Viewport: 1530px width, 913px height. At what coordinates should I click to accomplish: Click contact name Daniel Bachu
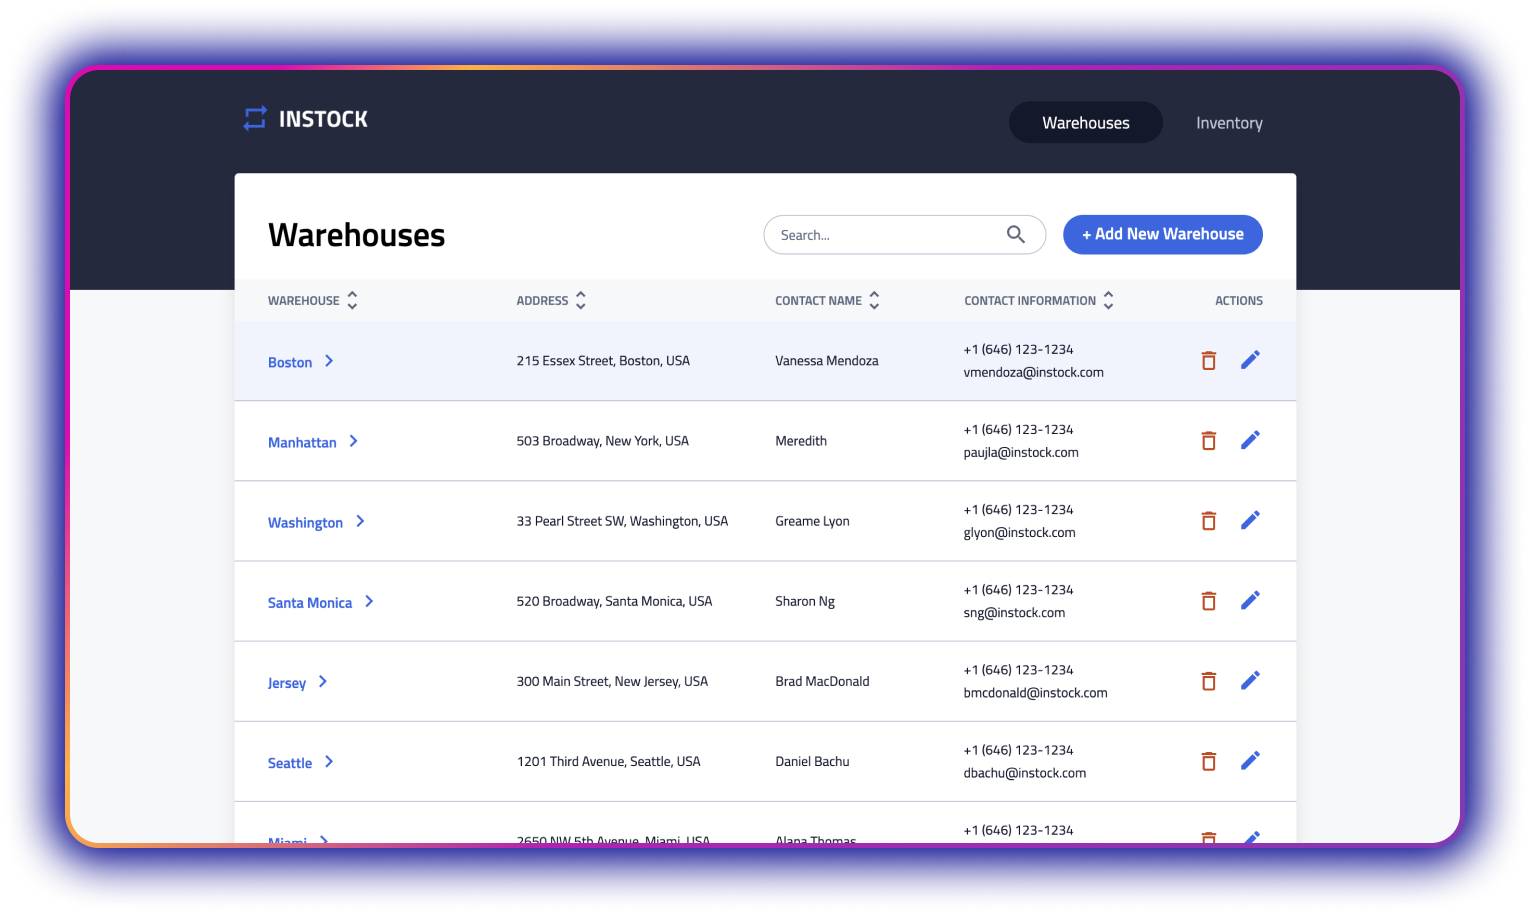[812, 761]
